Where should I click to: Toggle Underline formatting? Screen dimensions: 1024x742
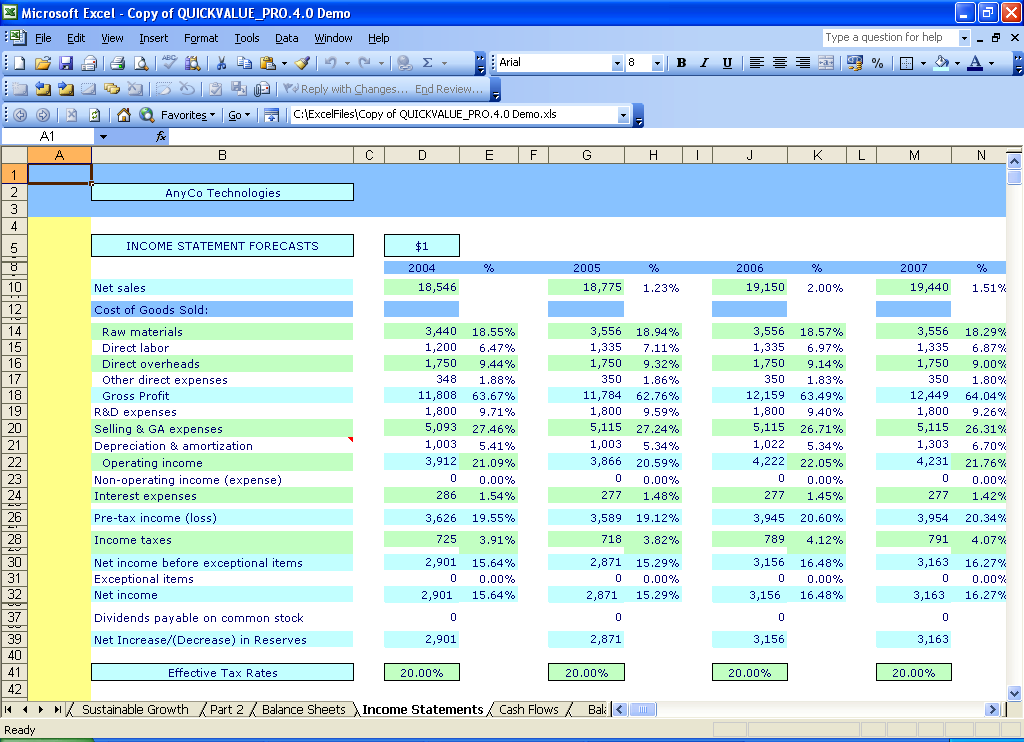point(727,63)
